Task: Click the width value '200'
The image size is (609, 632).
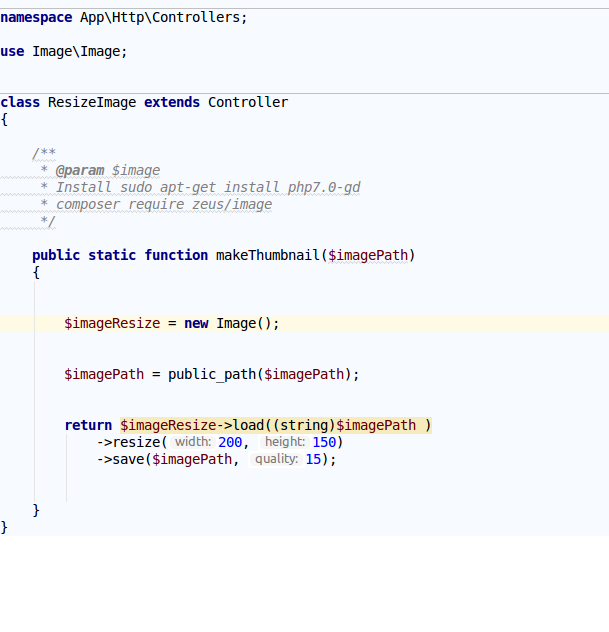Action: [230, 443]
